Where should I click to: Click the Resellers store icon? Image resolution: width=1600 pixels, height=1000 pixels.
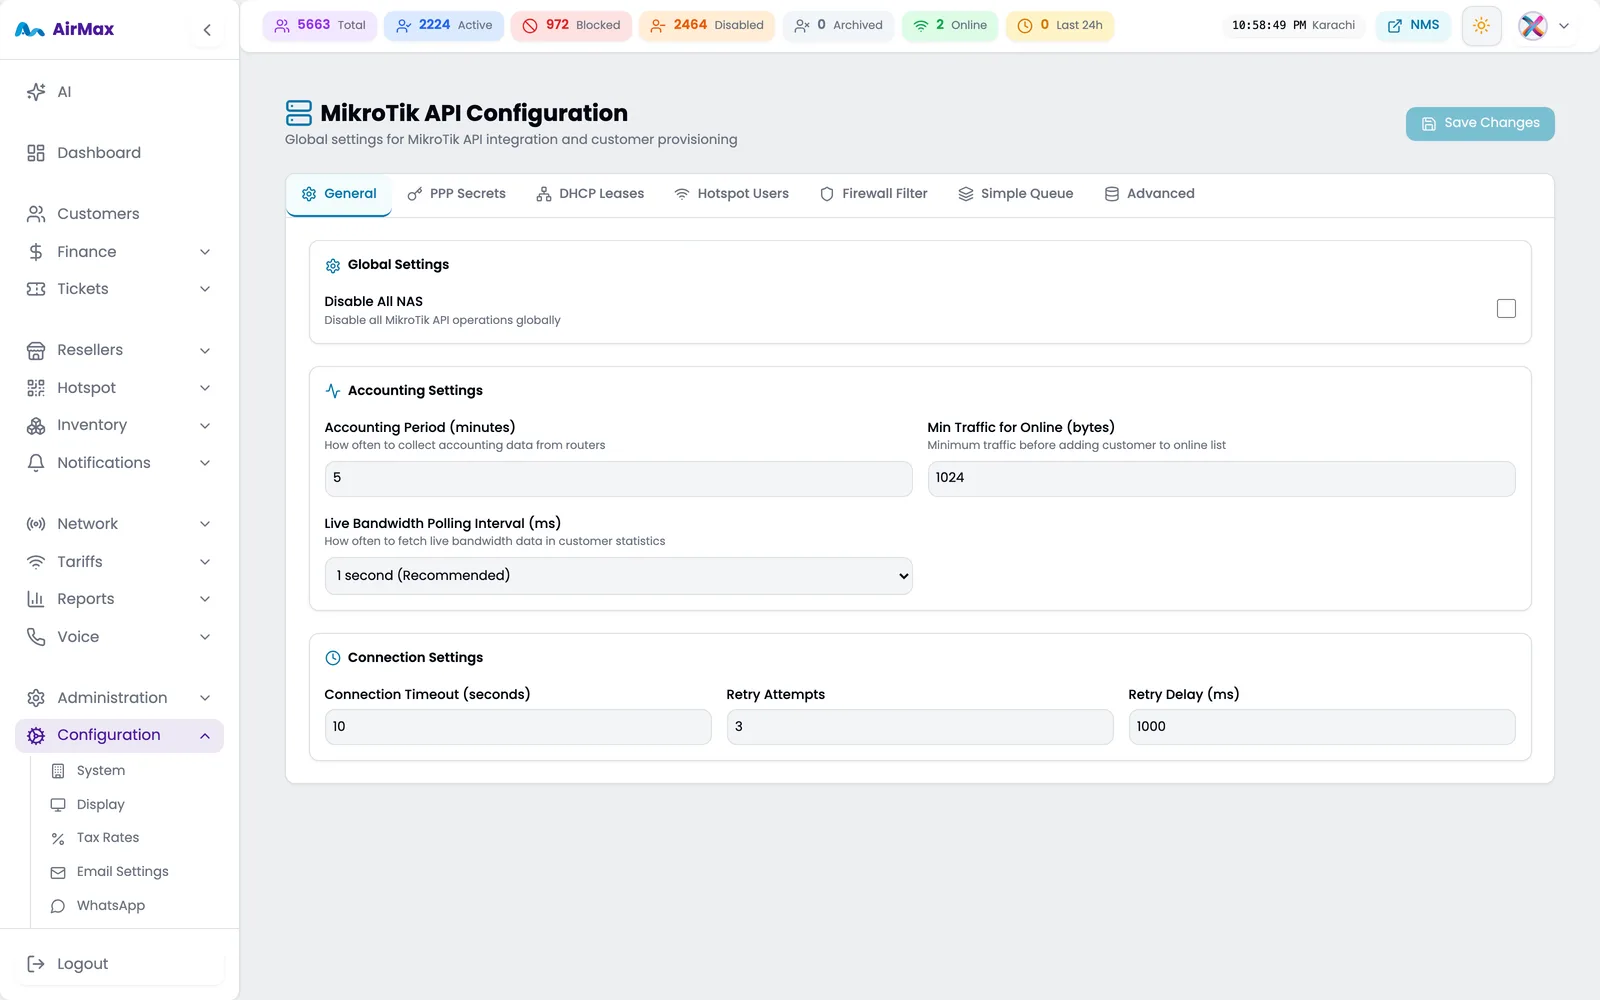click(36, 350)
